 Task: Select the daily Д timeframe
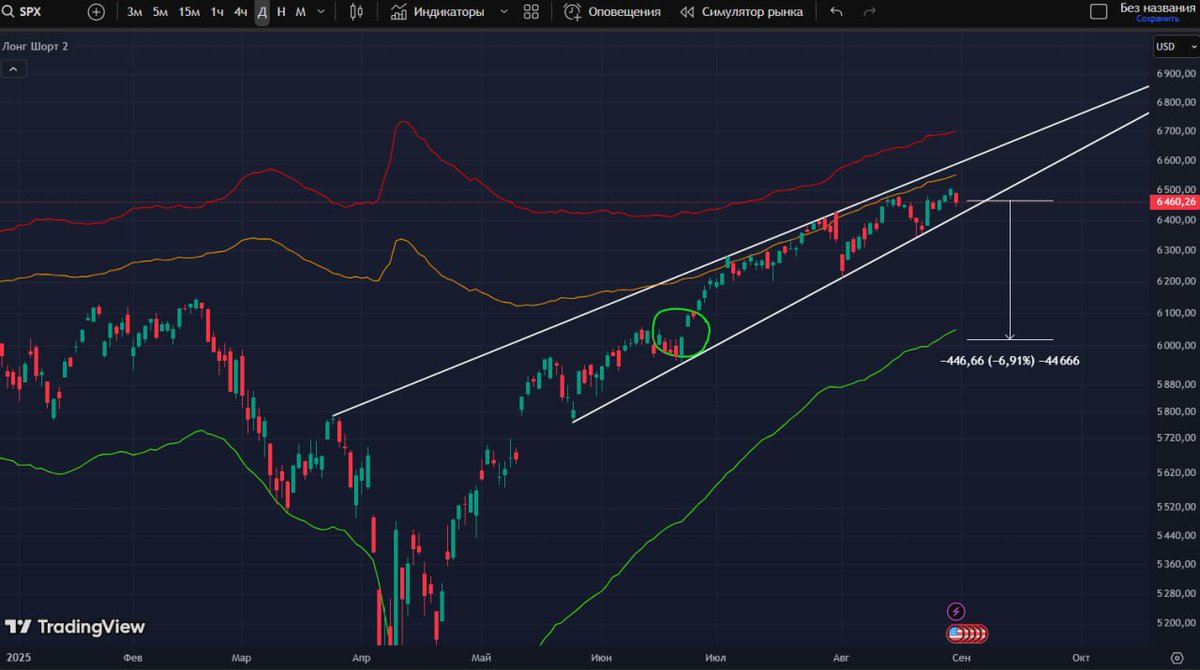262,12
